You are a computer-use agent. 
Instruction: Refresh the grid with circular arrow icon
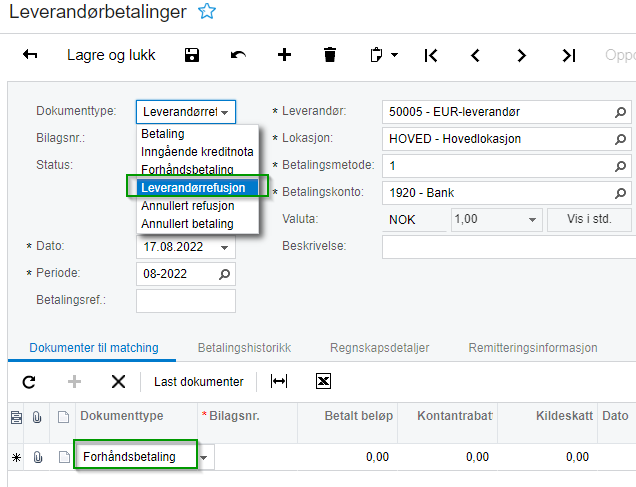(x=29, y=382)
